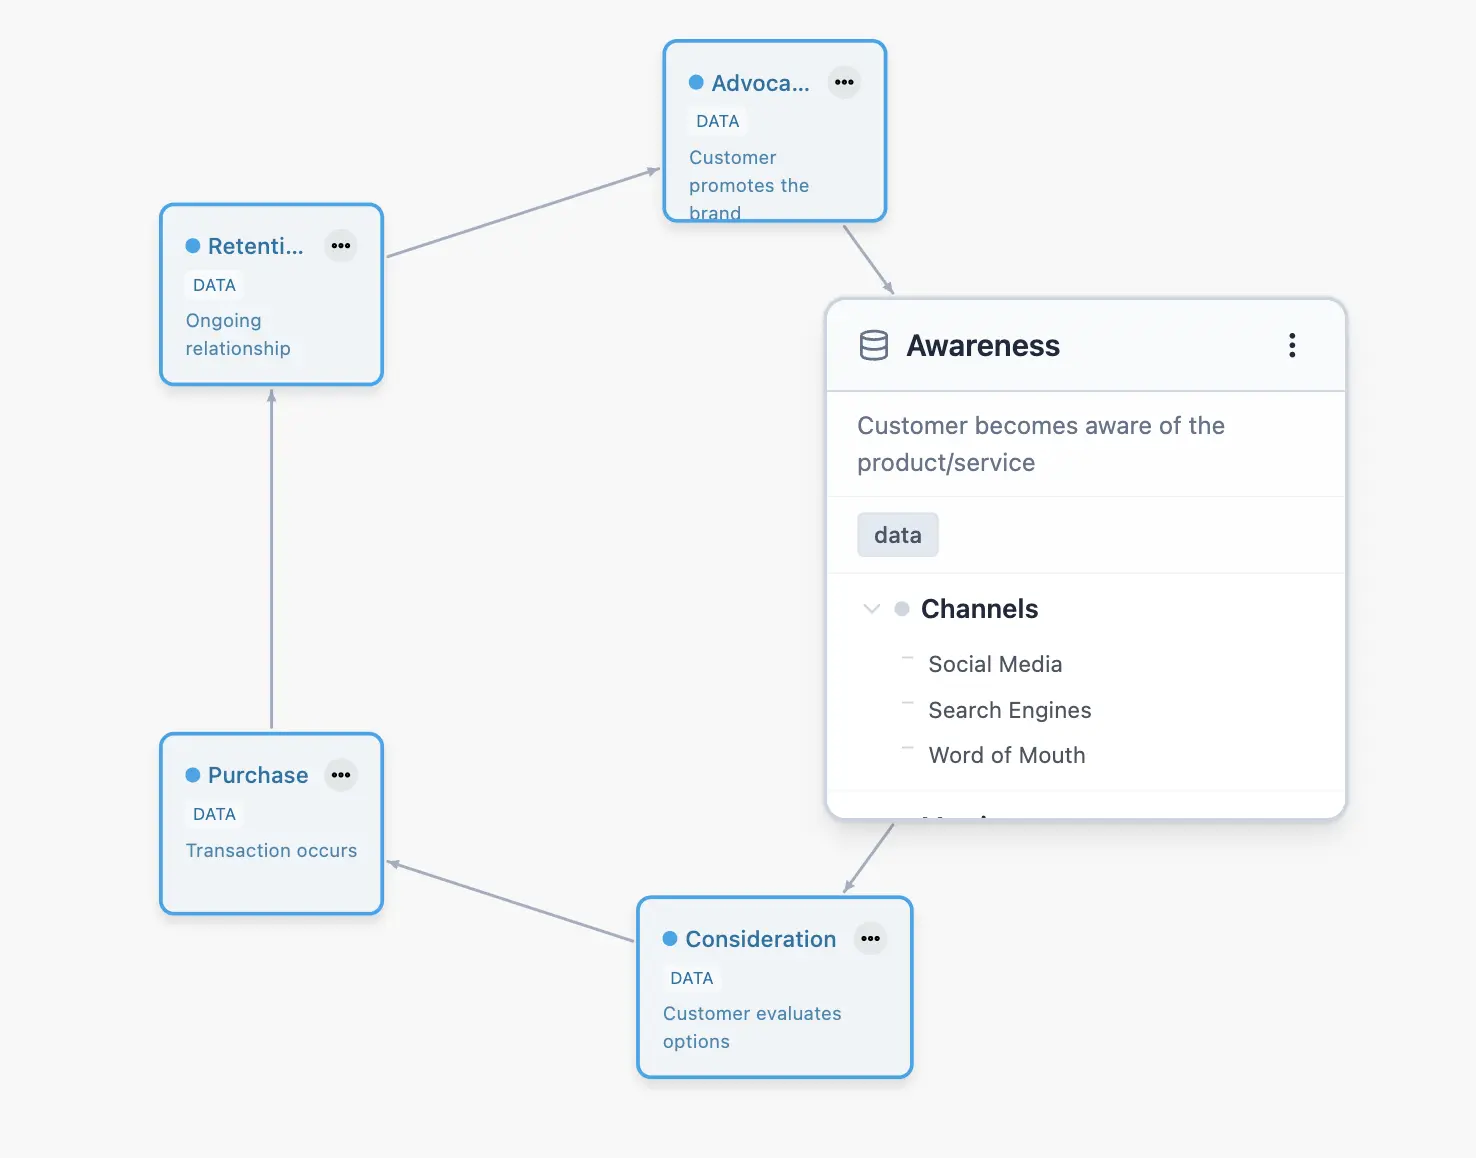Screen dimensions: 1476x1158
Task: Select the Advocacy node title
Action: (760, 83)
